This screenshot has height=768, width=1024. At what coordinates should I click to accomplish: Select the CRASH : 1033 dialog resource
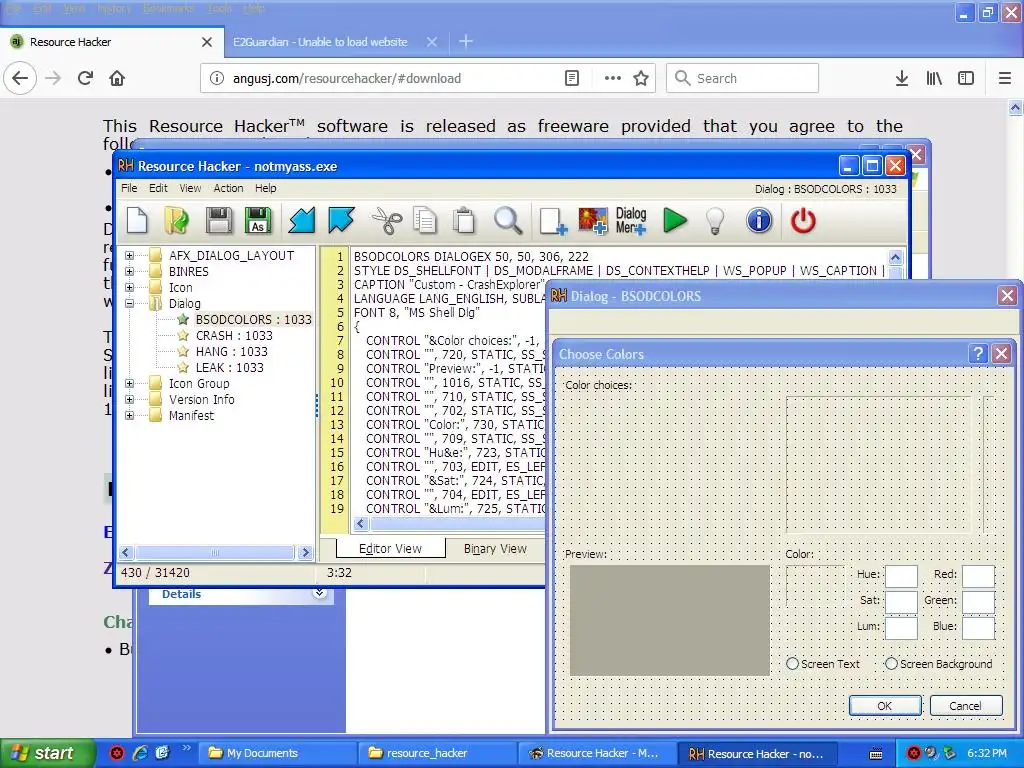coord(234,336)
